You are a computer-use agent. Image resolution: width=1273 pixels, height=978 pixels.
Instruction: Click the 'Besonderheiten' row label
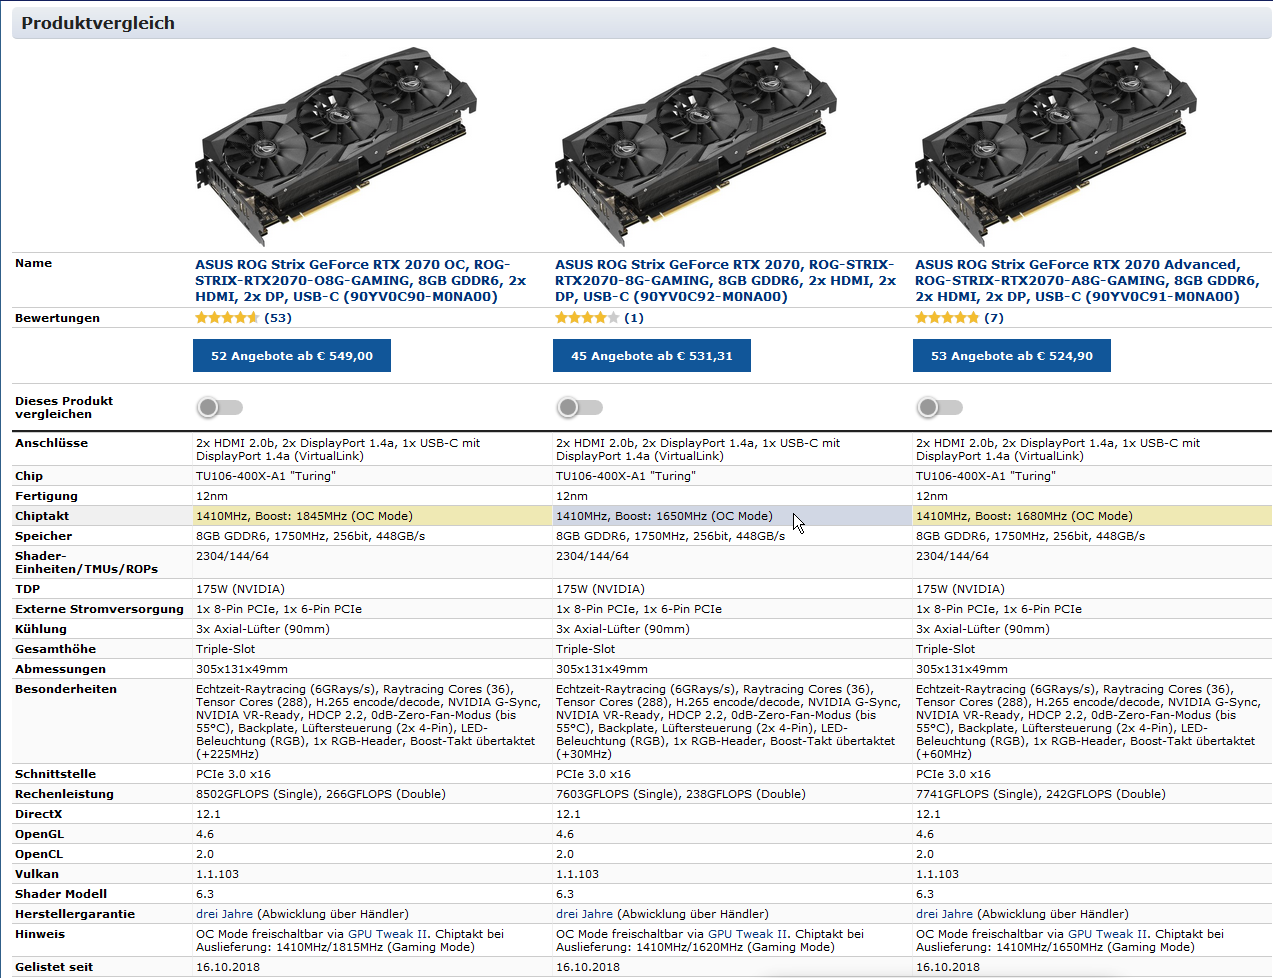point(66,689)
